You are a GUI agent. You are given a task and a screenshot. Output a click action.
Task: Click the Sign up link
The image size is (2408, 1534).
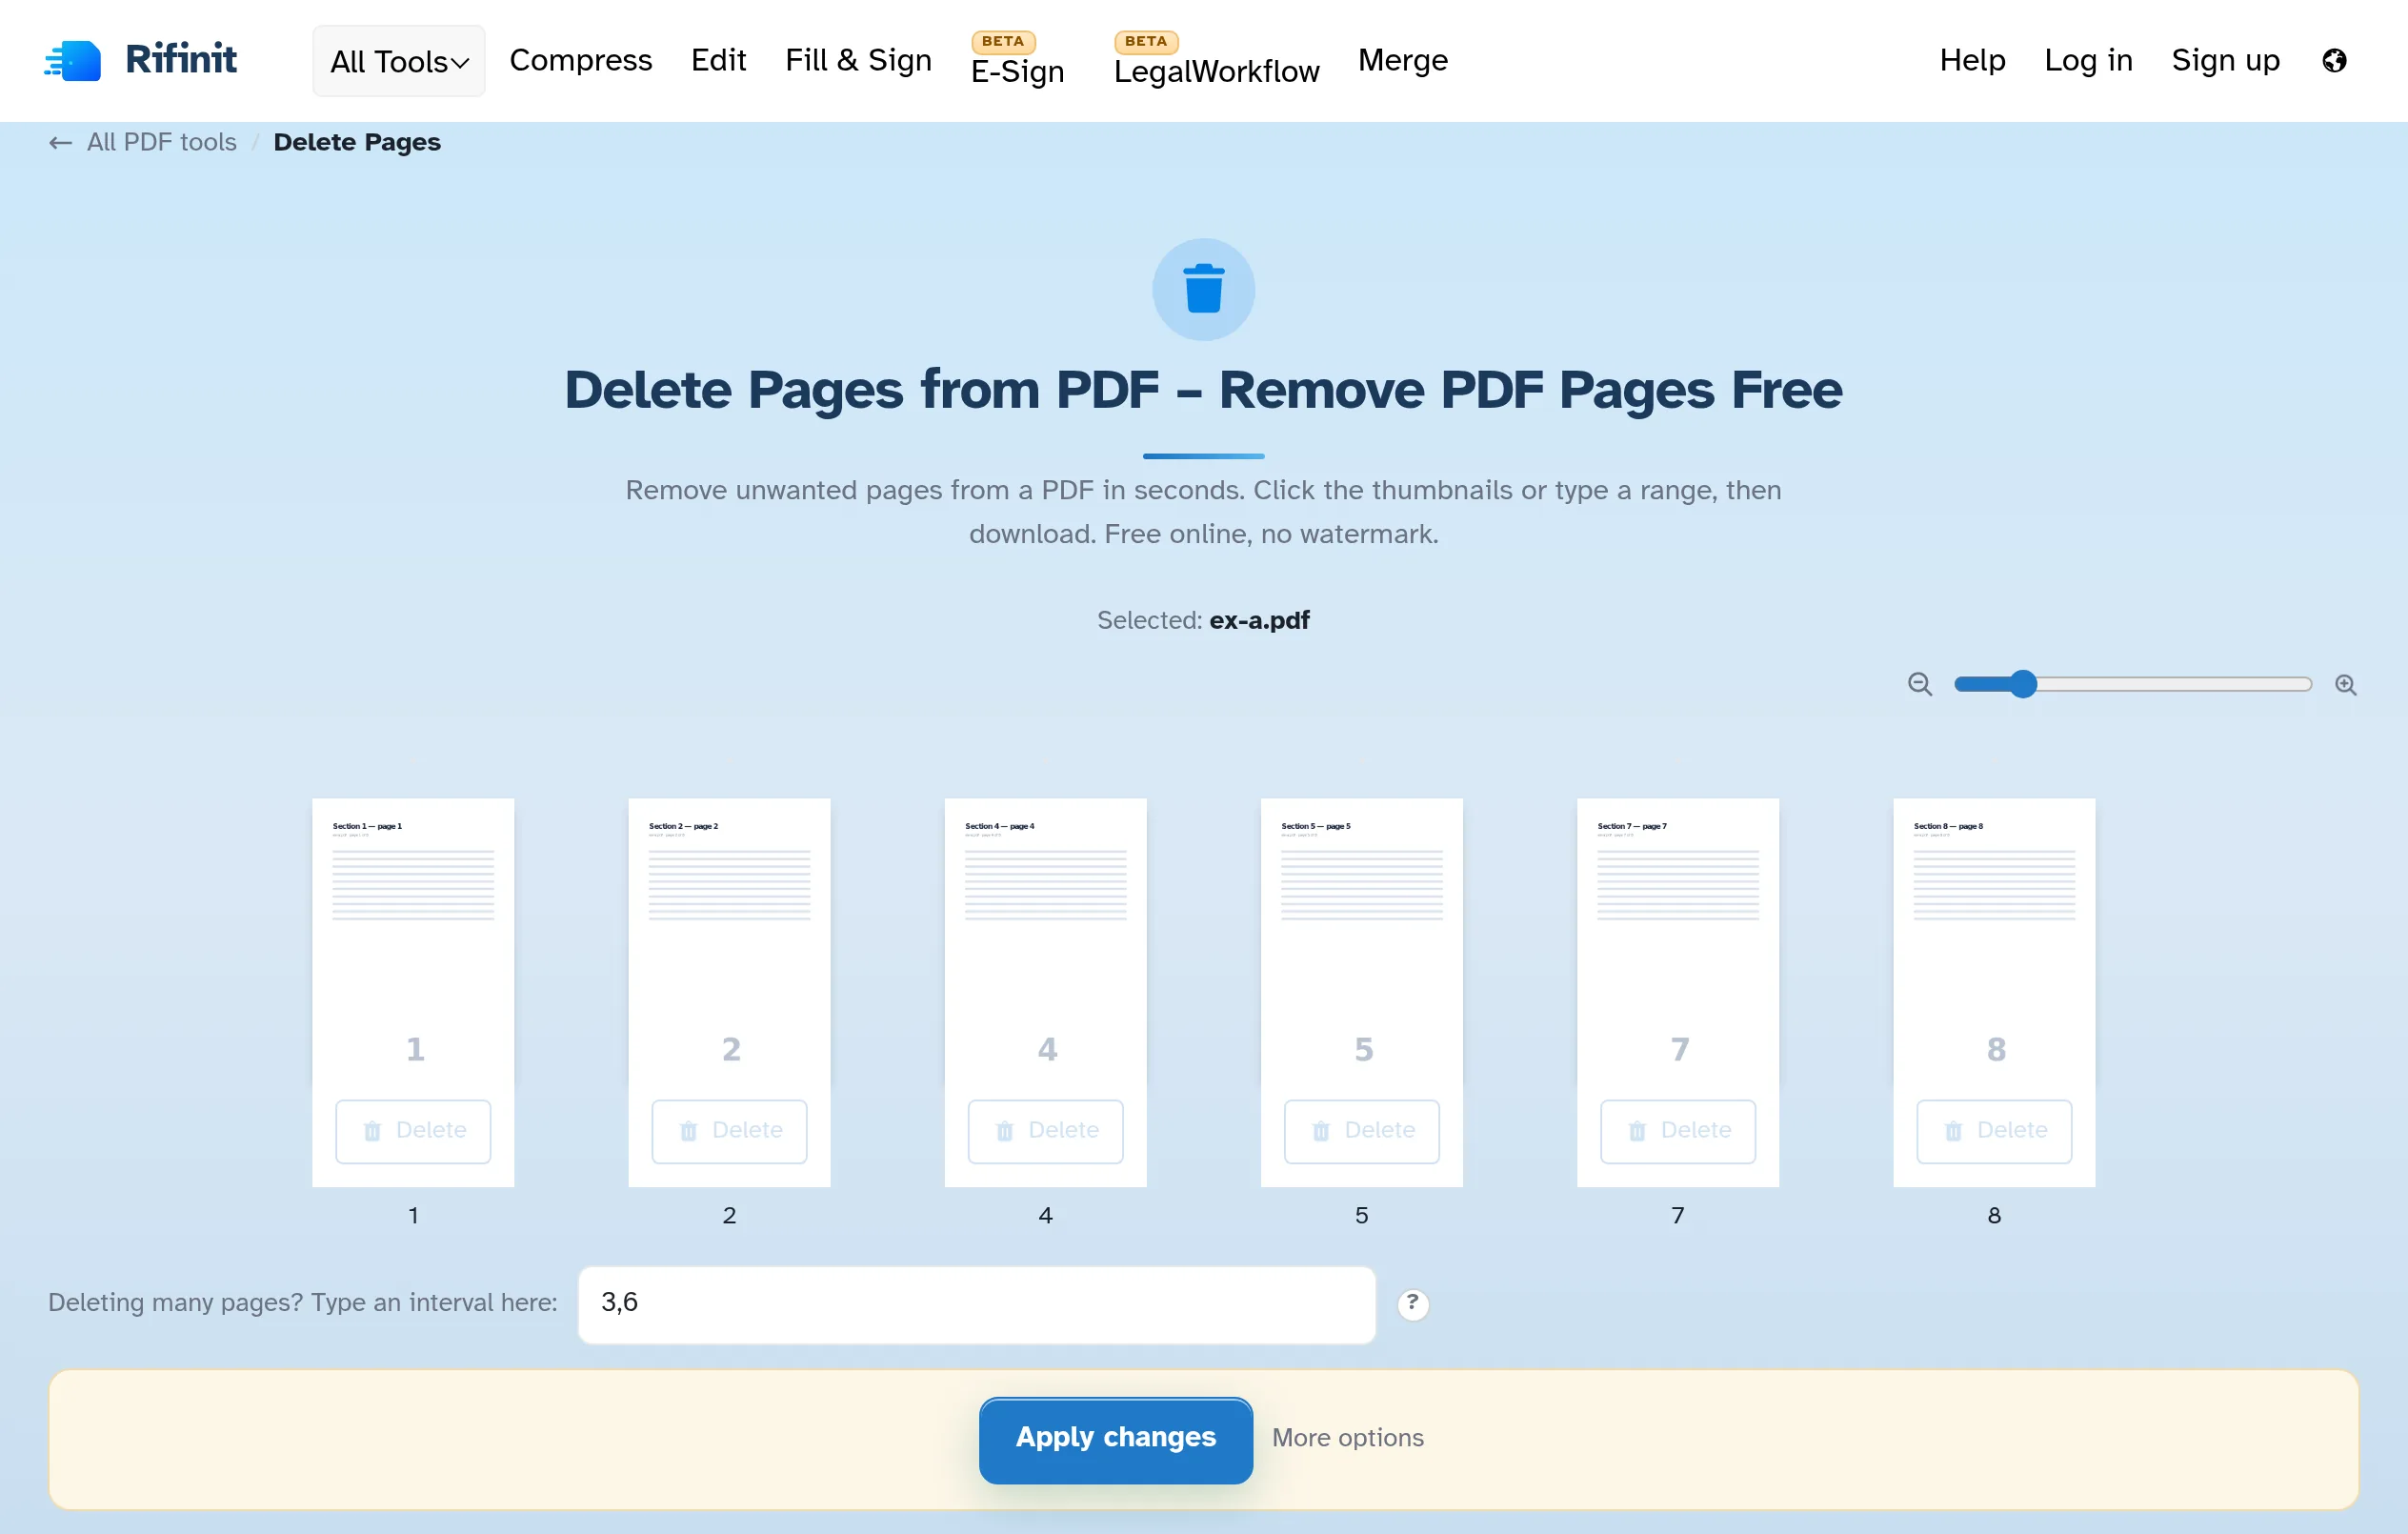point(2225,60)
